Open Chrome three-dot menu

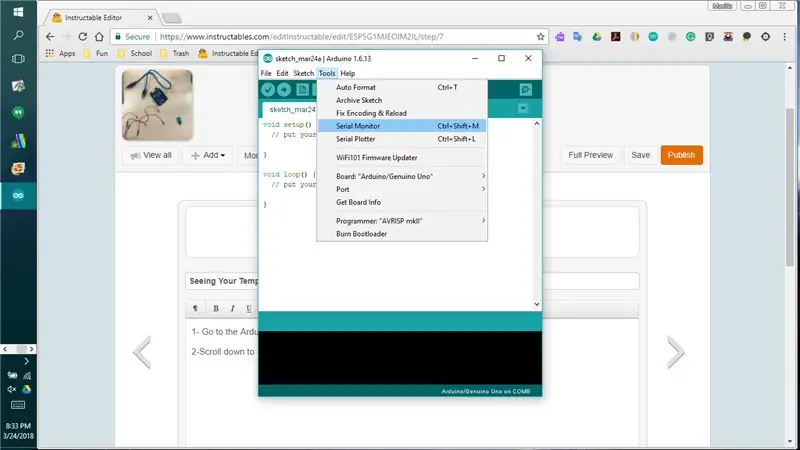[785, 37]
